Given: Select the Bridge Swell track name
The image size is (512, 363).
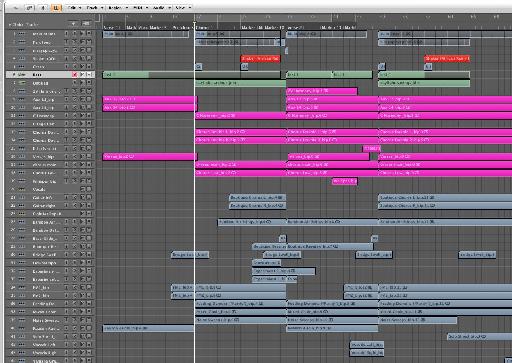Looking at the screenshot, I should 44,255.
